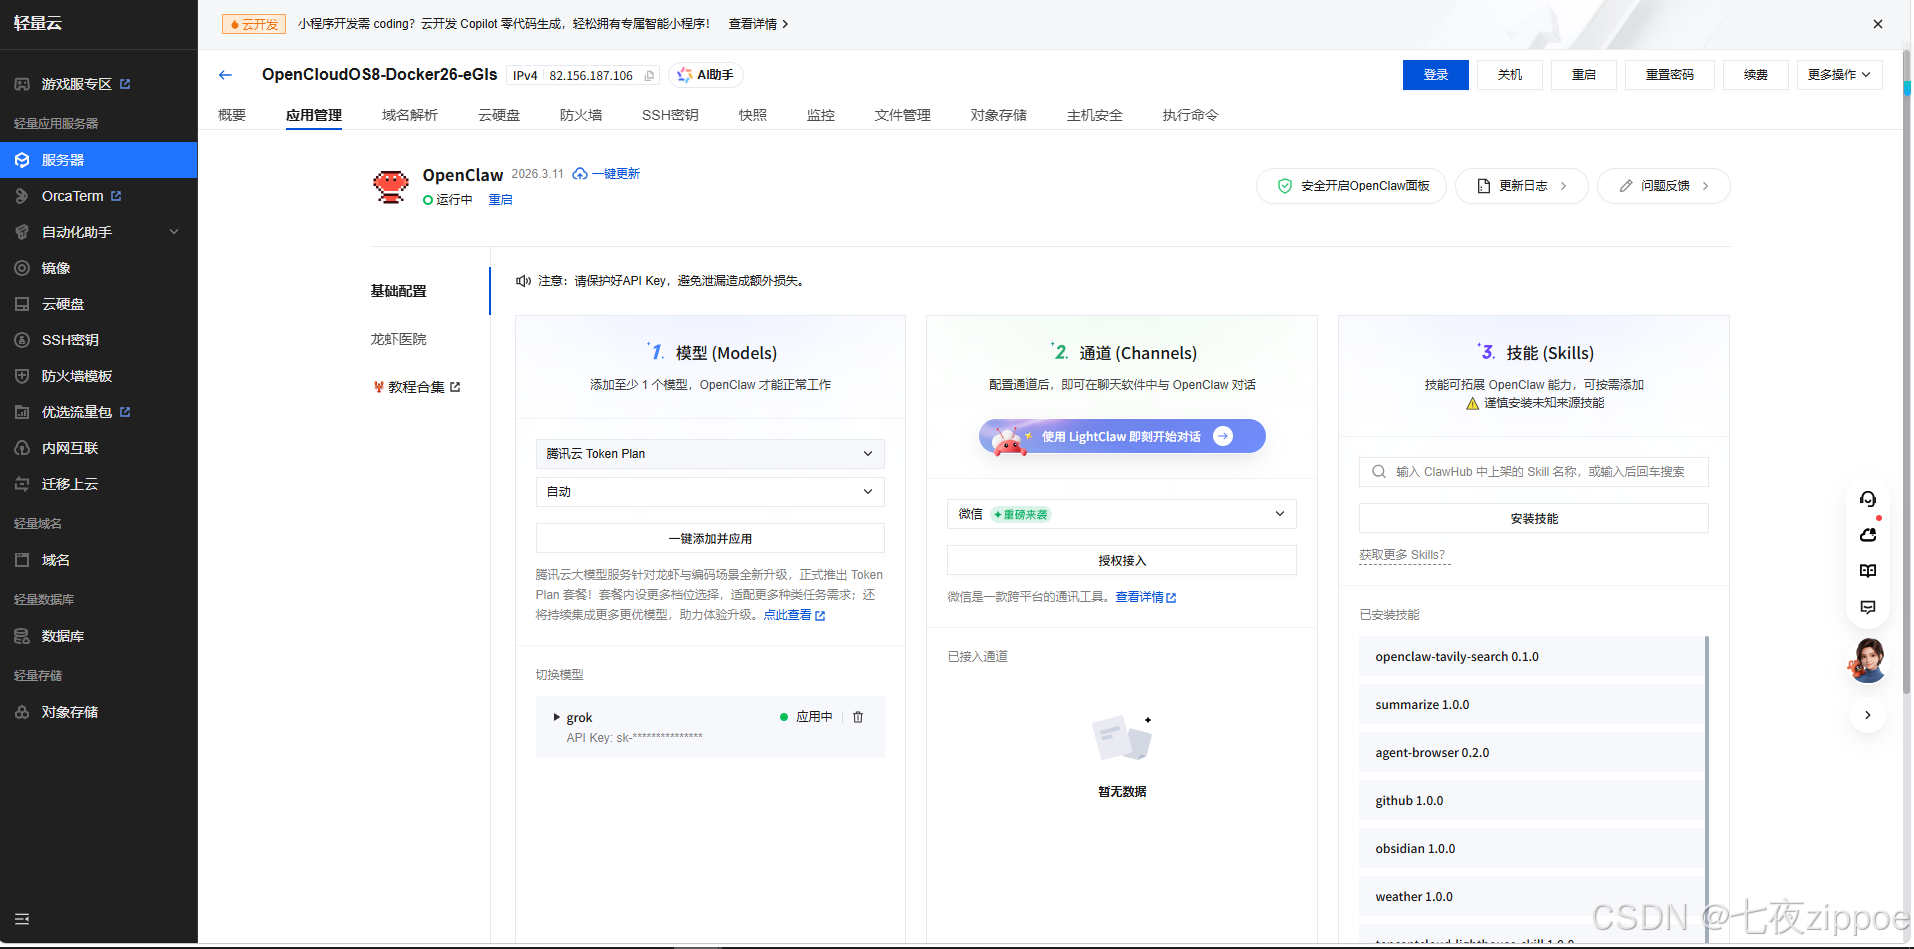This screenshot has height=949, width=1914.
Task: Click the 授权接入 button
Action: click(1121, 560)
